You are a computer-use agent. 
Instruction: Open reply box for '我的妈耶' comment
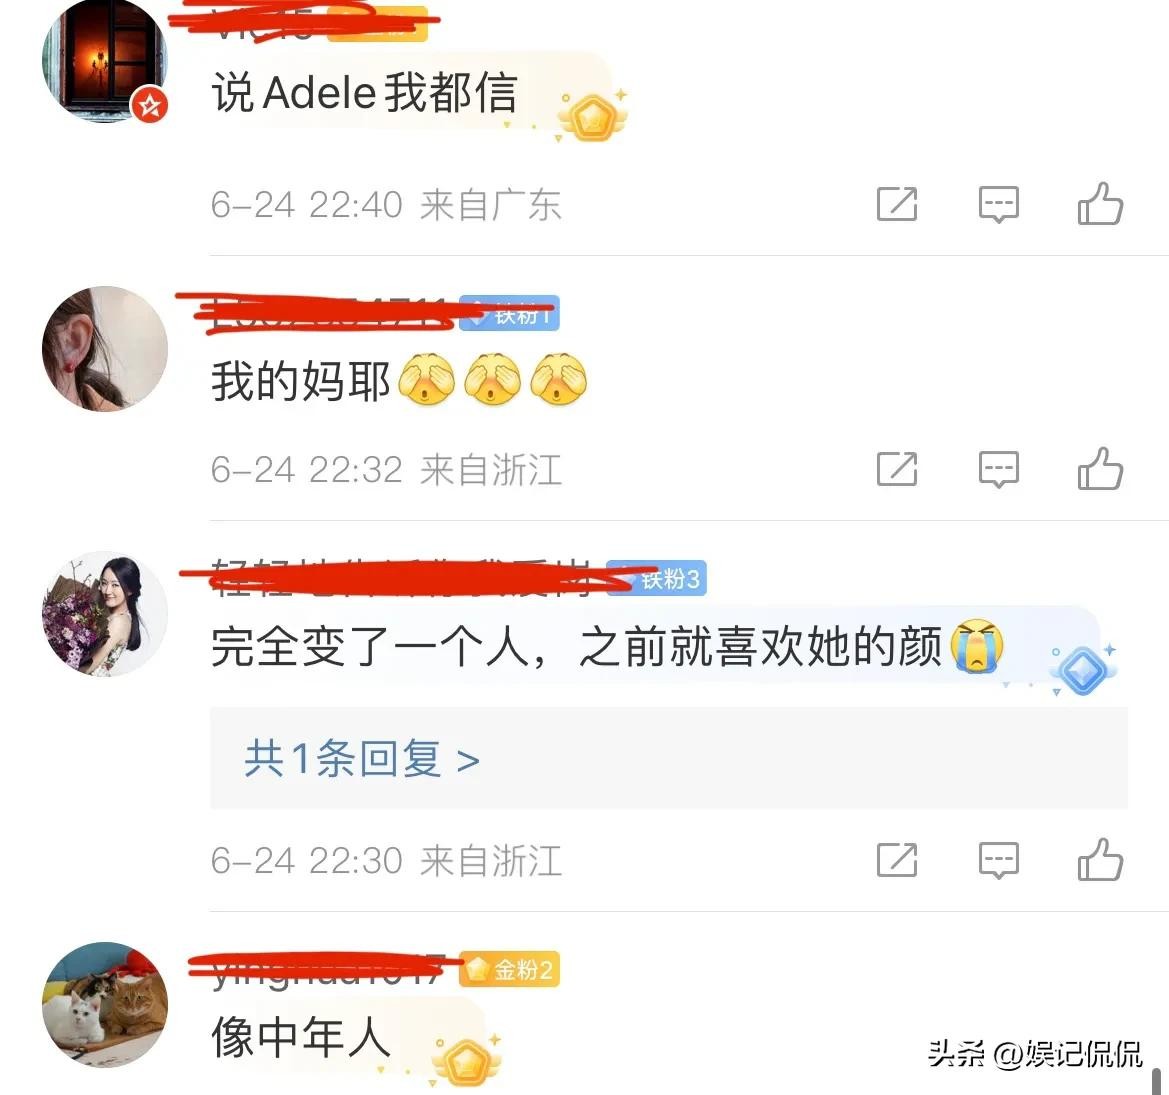click(x=998, y=470)
